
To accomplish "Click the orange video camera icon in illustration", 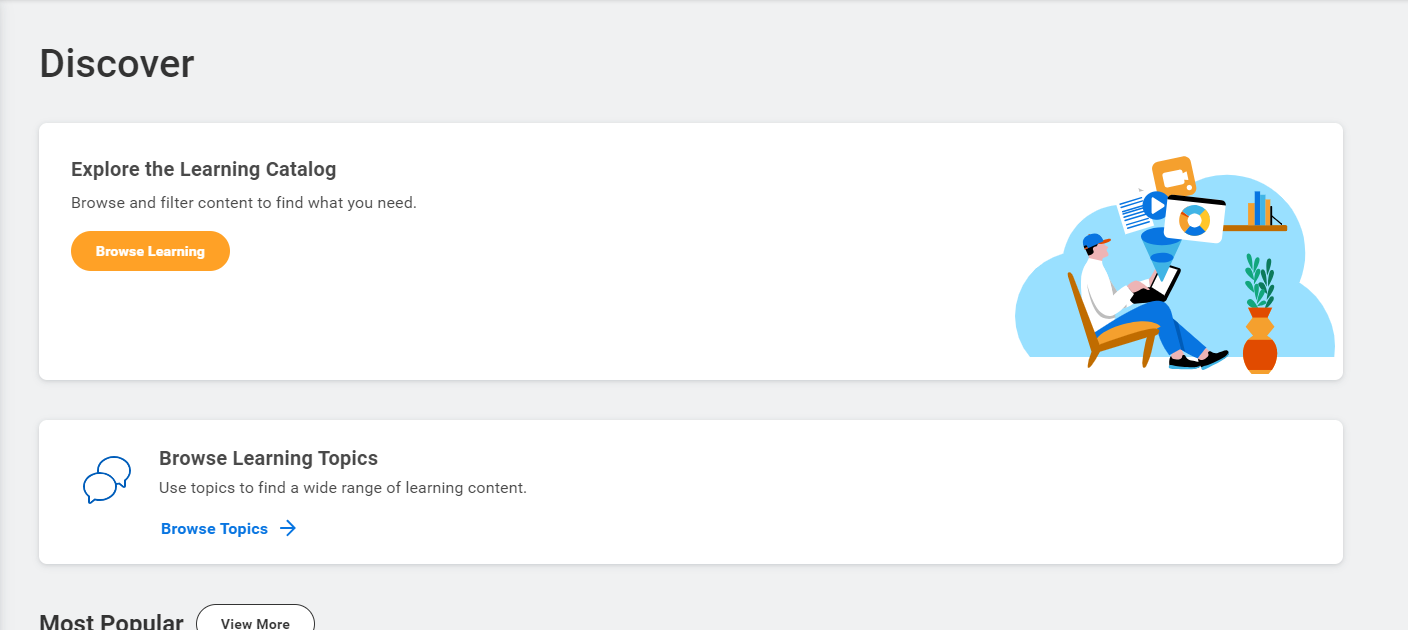I will click(x=1174, y=177).
